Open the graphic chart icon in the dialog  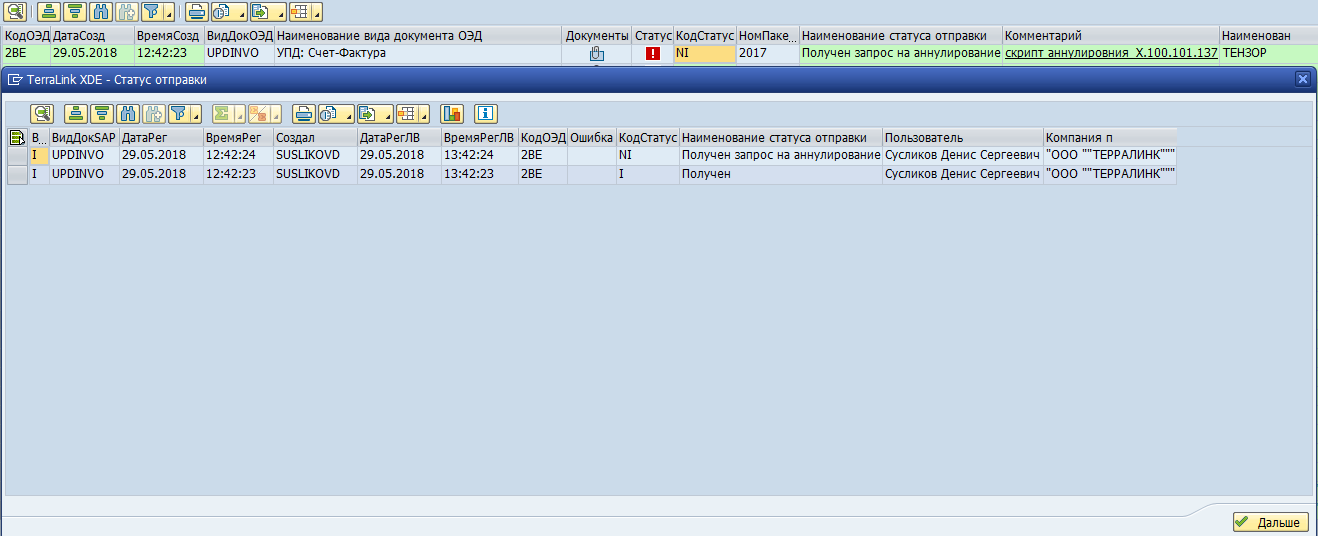[x=452, y=114]
